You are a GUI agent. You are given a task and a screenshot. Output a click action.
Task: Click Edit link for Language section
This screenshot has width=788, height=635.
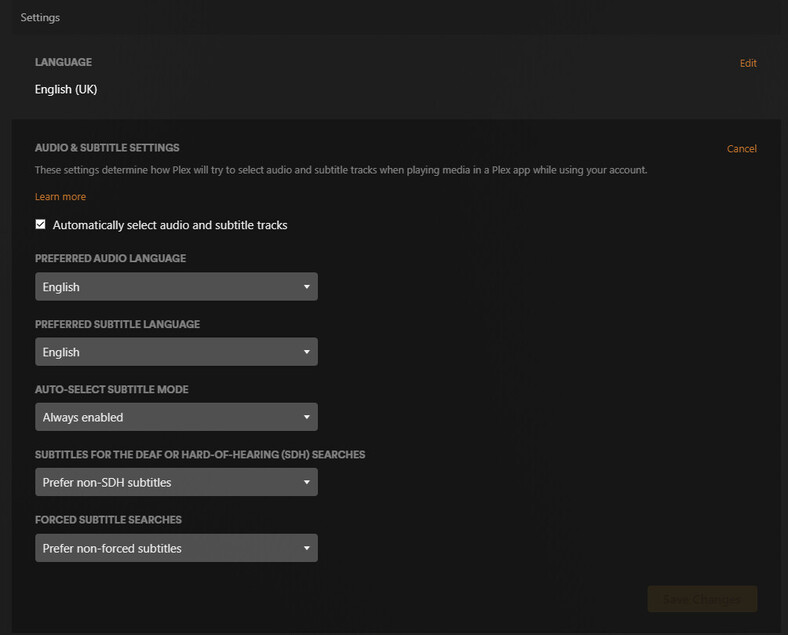tap(748, 63)
